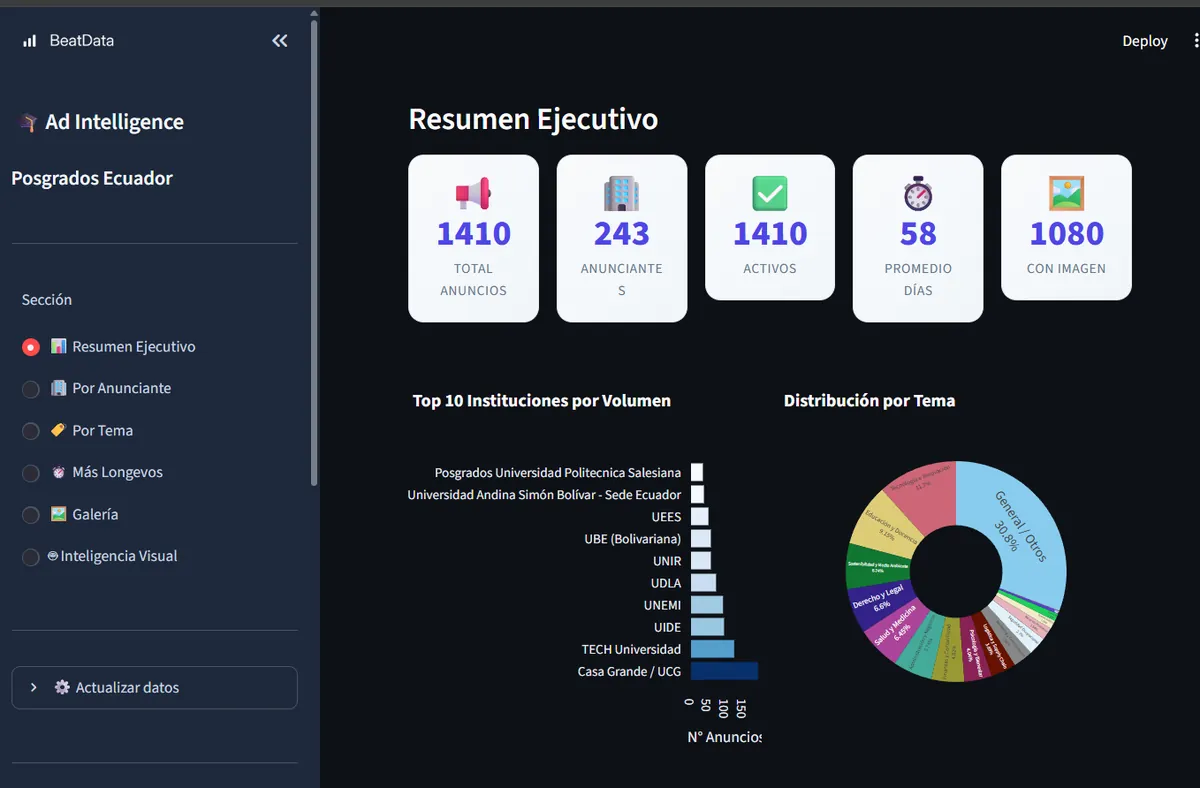Image resolution: width=1200 pixels, height=788 pixels.
Task: Select the Galería radio button
Action: pyautogui.click(x=31, y=515)
